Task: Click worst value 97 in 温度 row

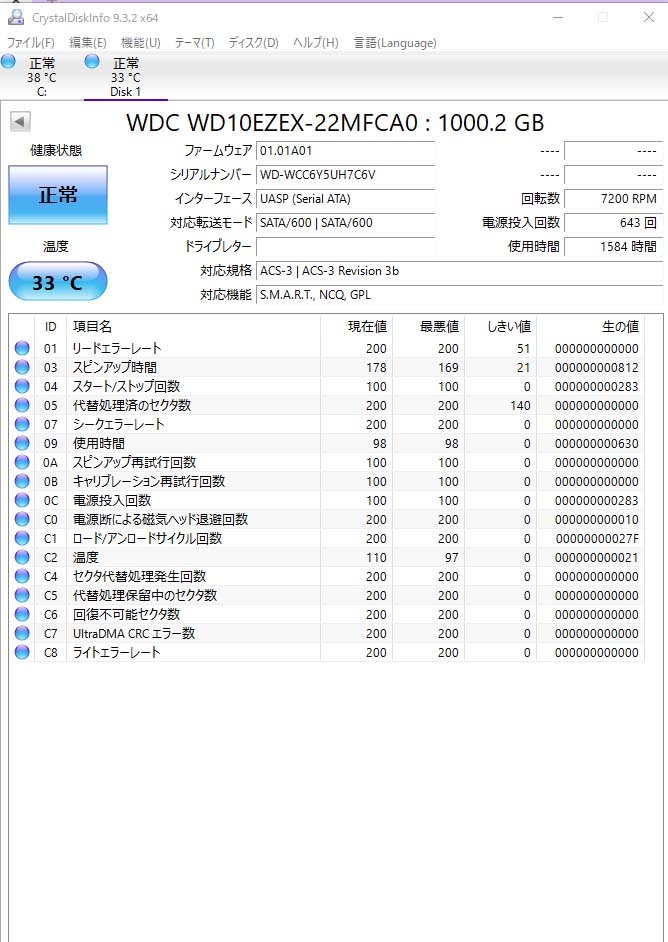Action: coord(452,558)
